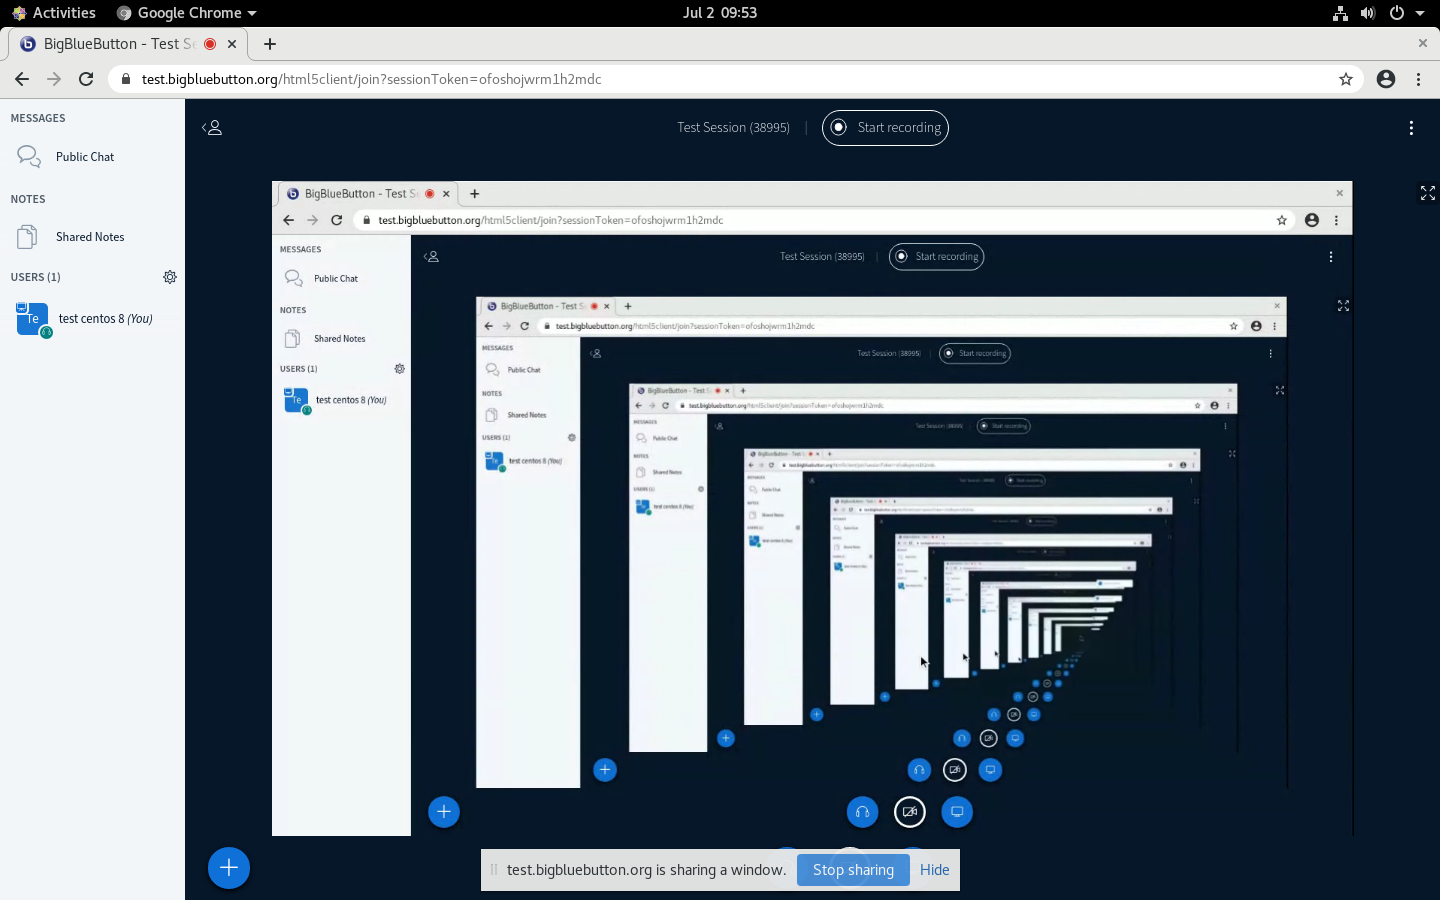
Task: Click inside the browser address bar
Action: [x=600, y=78]
